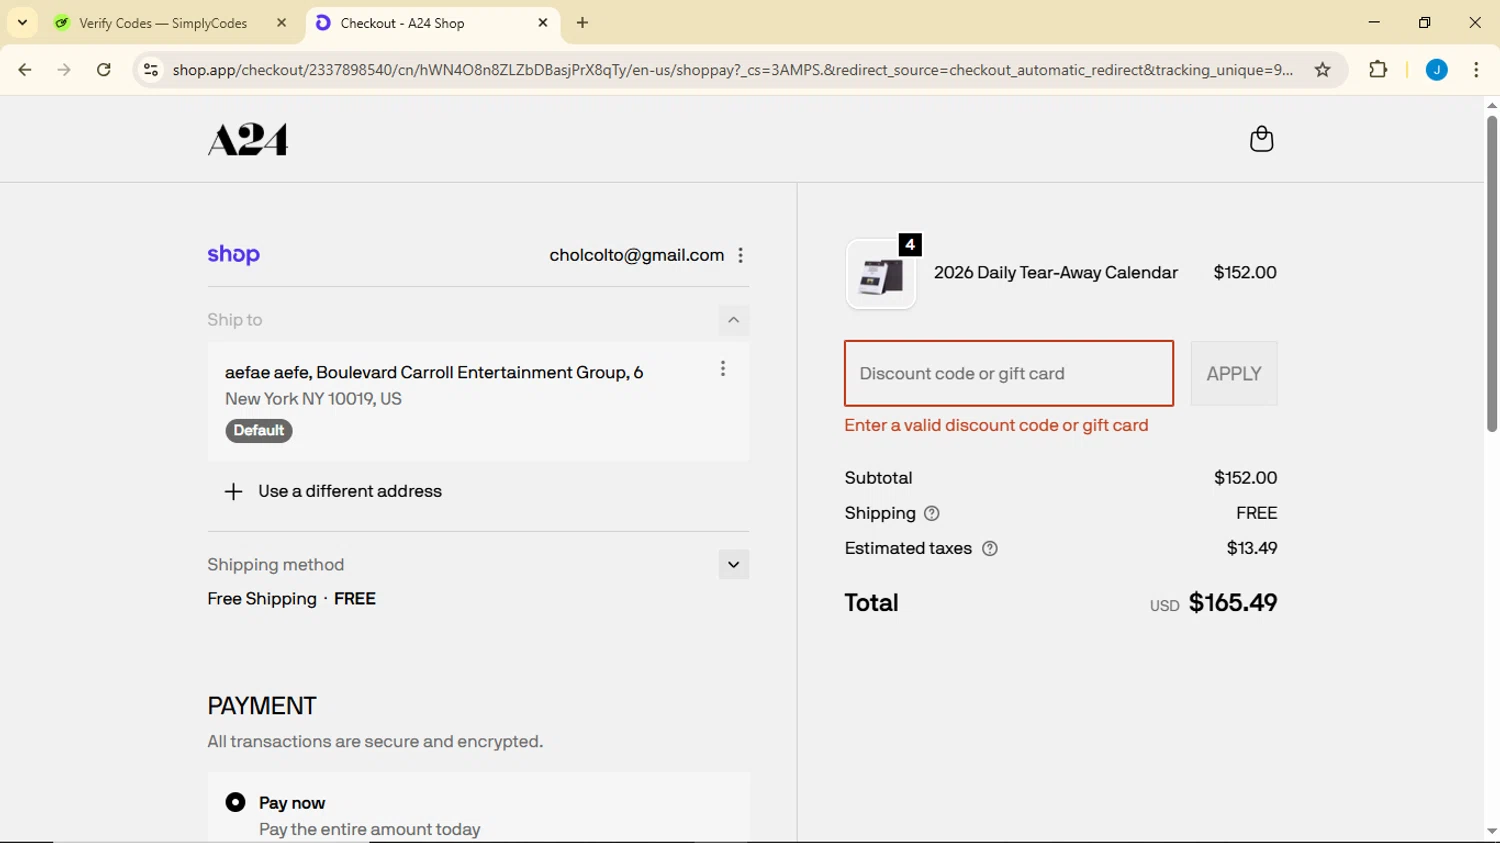
Task: Click the browser URL address bar
Action: click(x=733, y=70)
